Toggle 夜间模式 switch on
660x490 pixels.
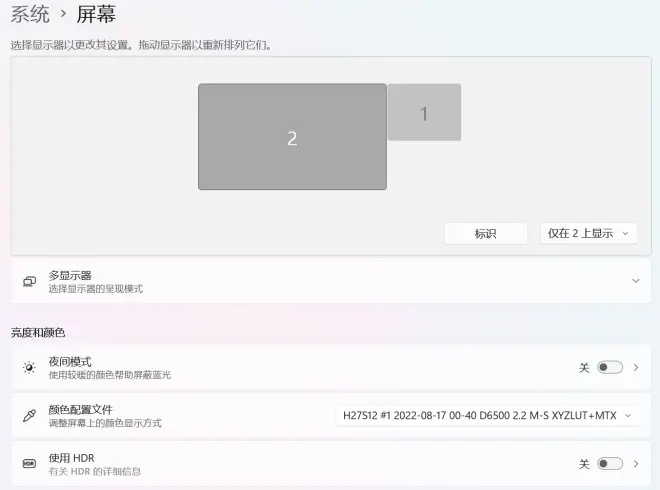[x=610, y=368]
